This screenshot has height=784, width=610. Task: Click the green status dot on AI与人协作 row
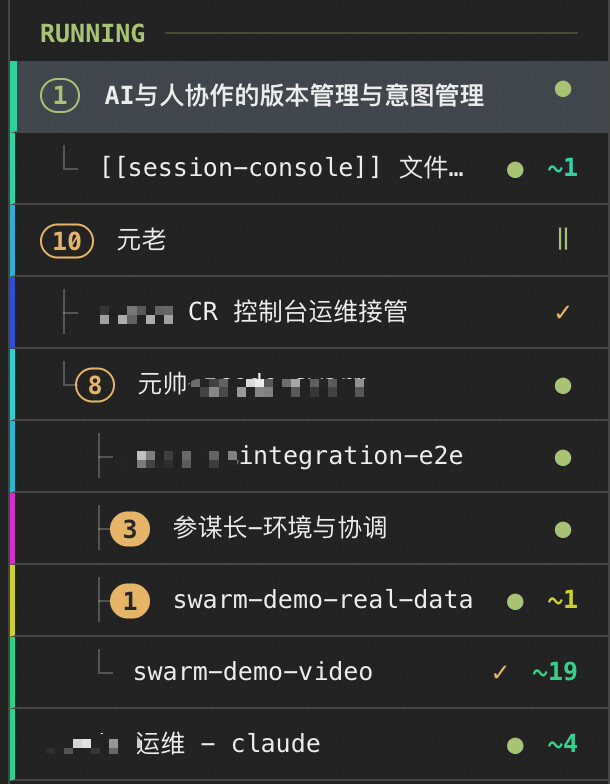click(x=563, y=90)
